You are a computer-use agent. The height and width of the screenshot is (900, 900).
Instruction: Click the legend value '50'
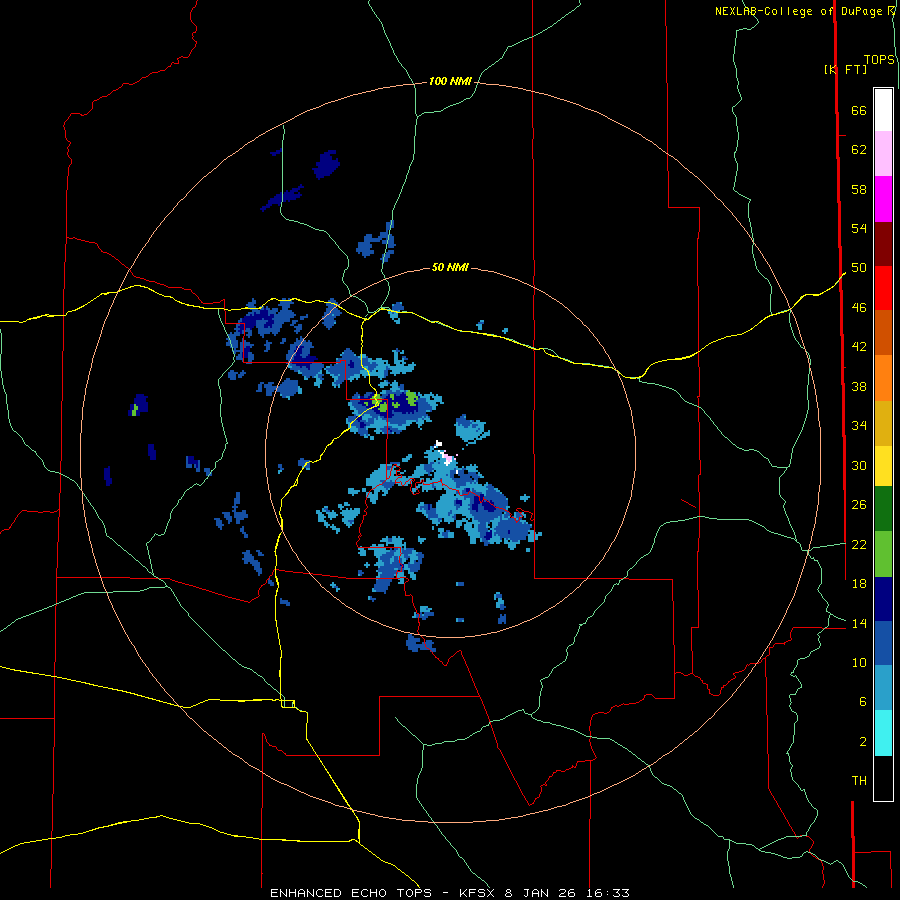[x=859, y=268]
